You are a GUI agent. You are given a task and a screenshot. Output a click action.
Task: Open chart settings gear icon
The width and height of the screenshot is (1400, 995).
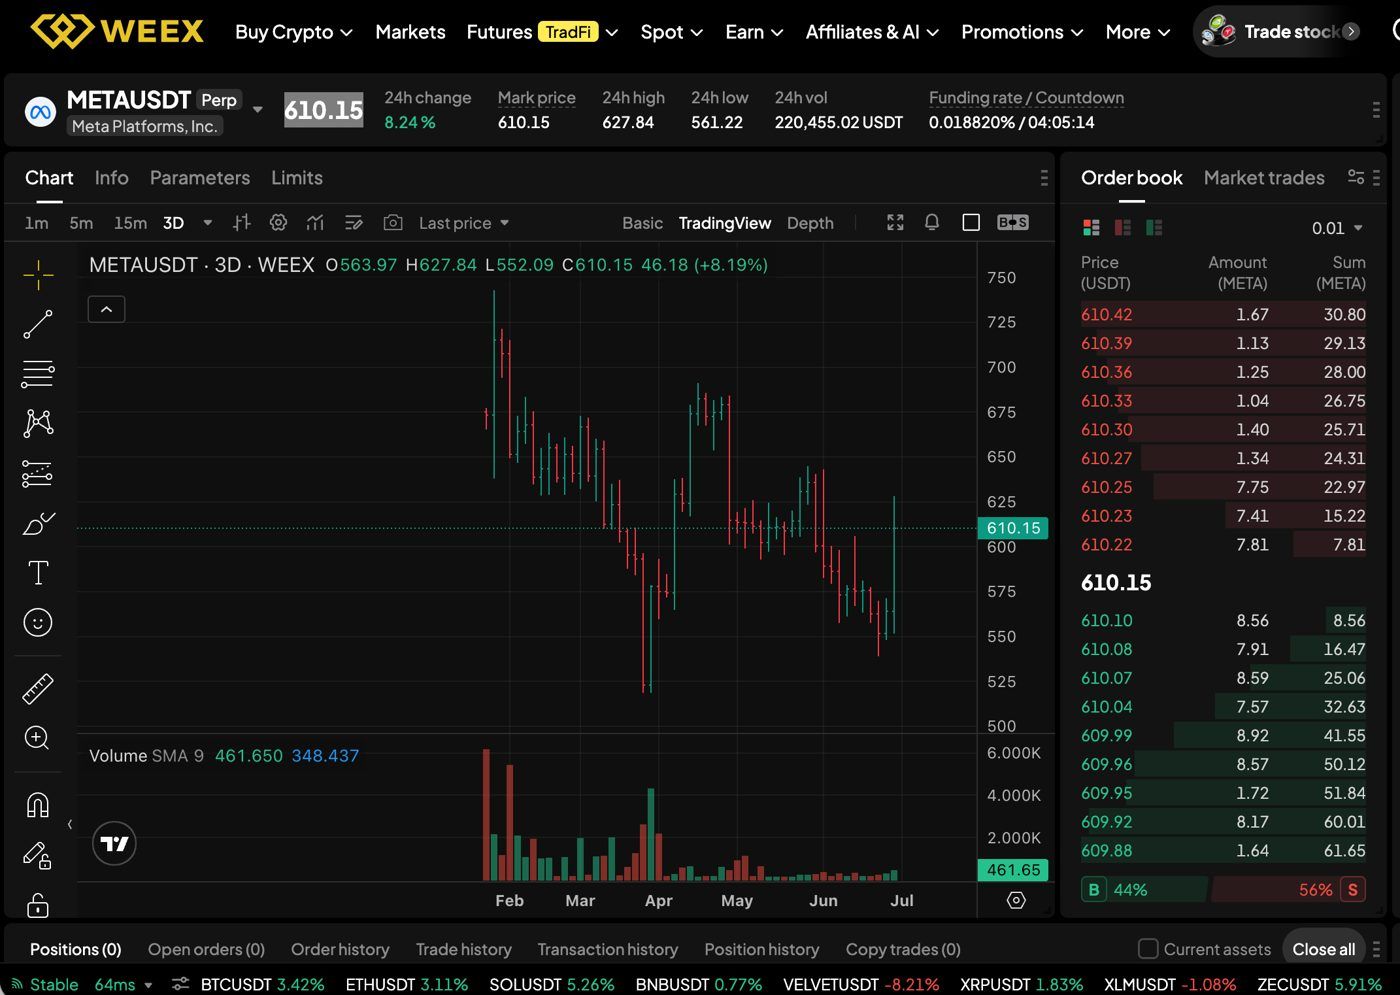(279, 222)
